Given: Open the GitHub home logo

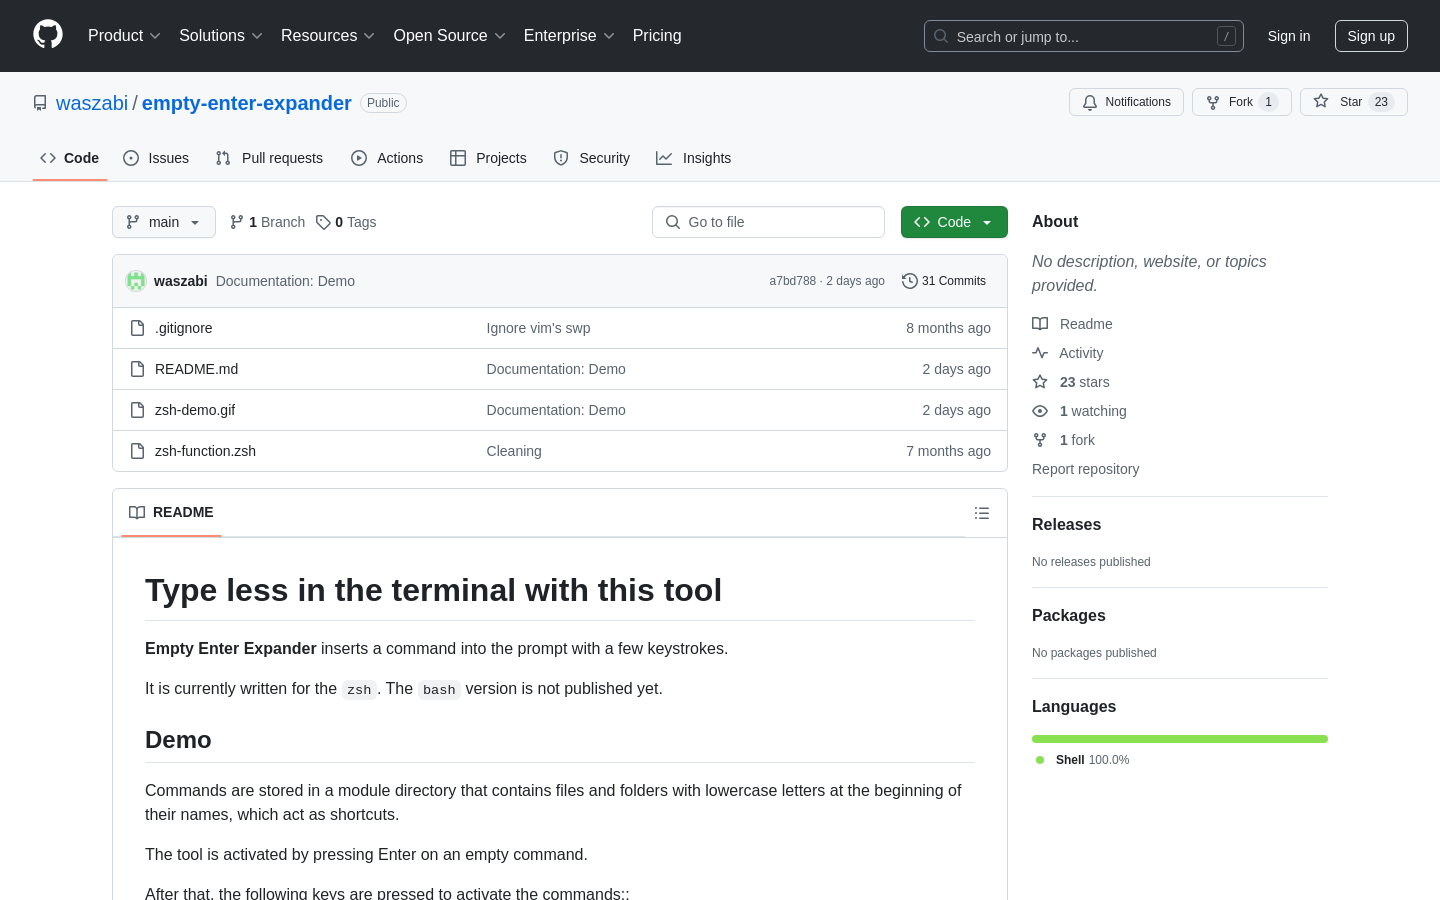Looking at the screenshot, I should [48, 35].
